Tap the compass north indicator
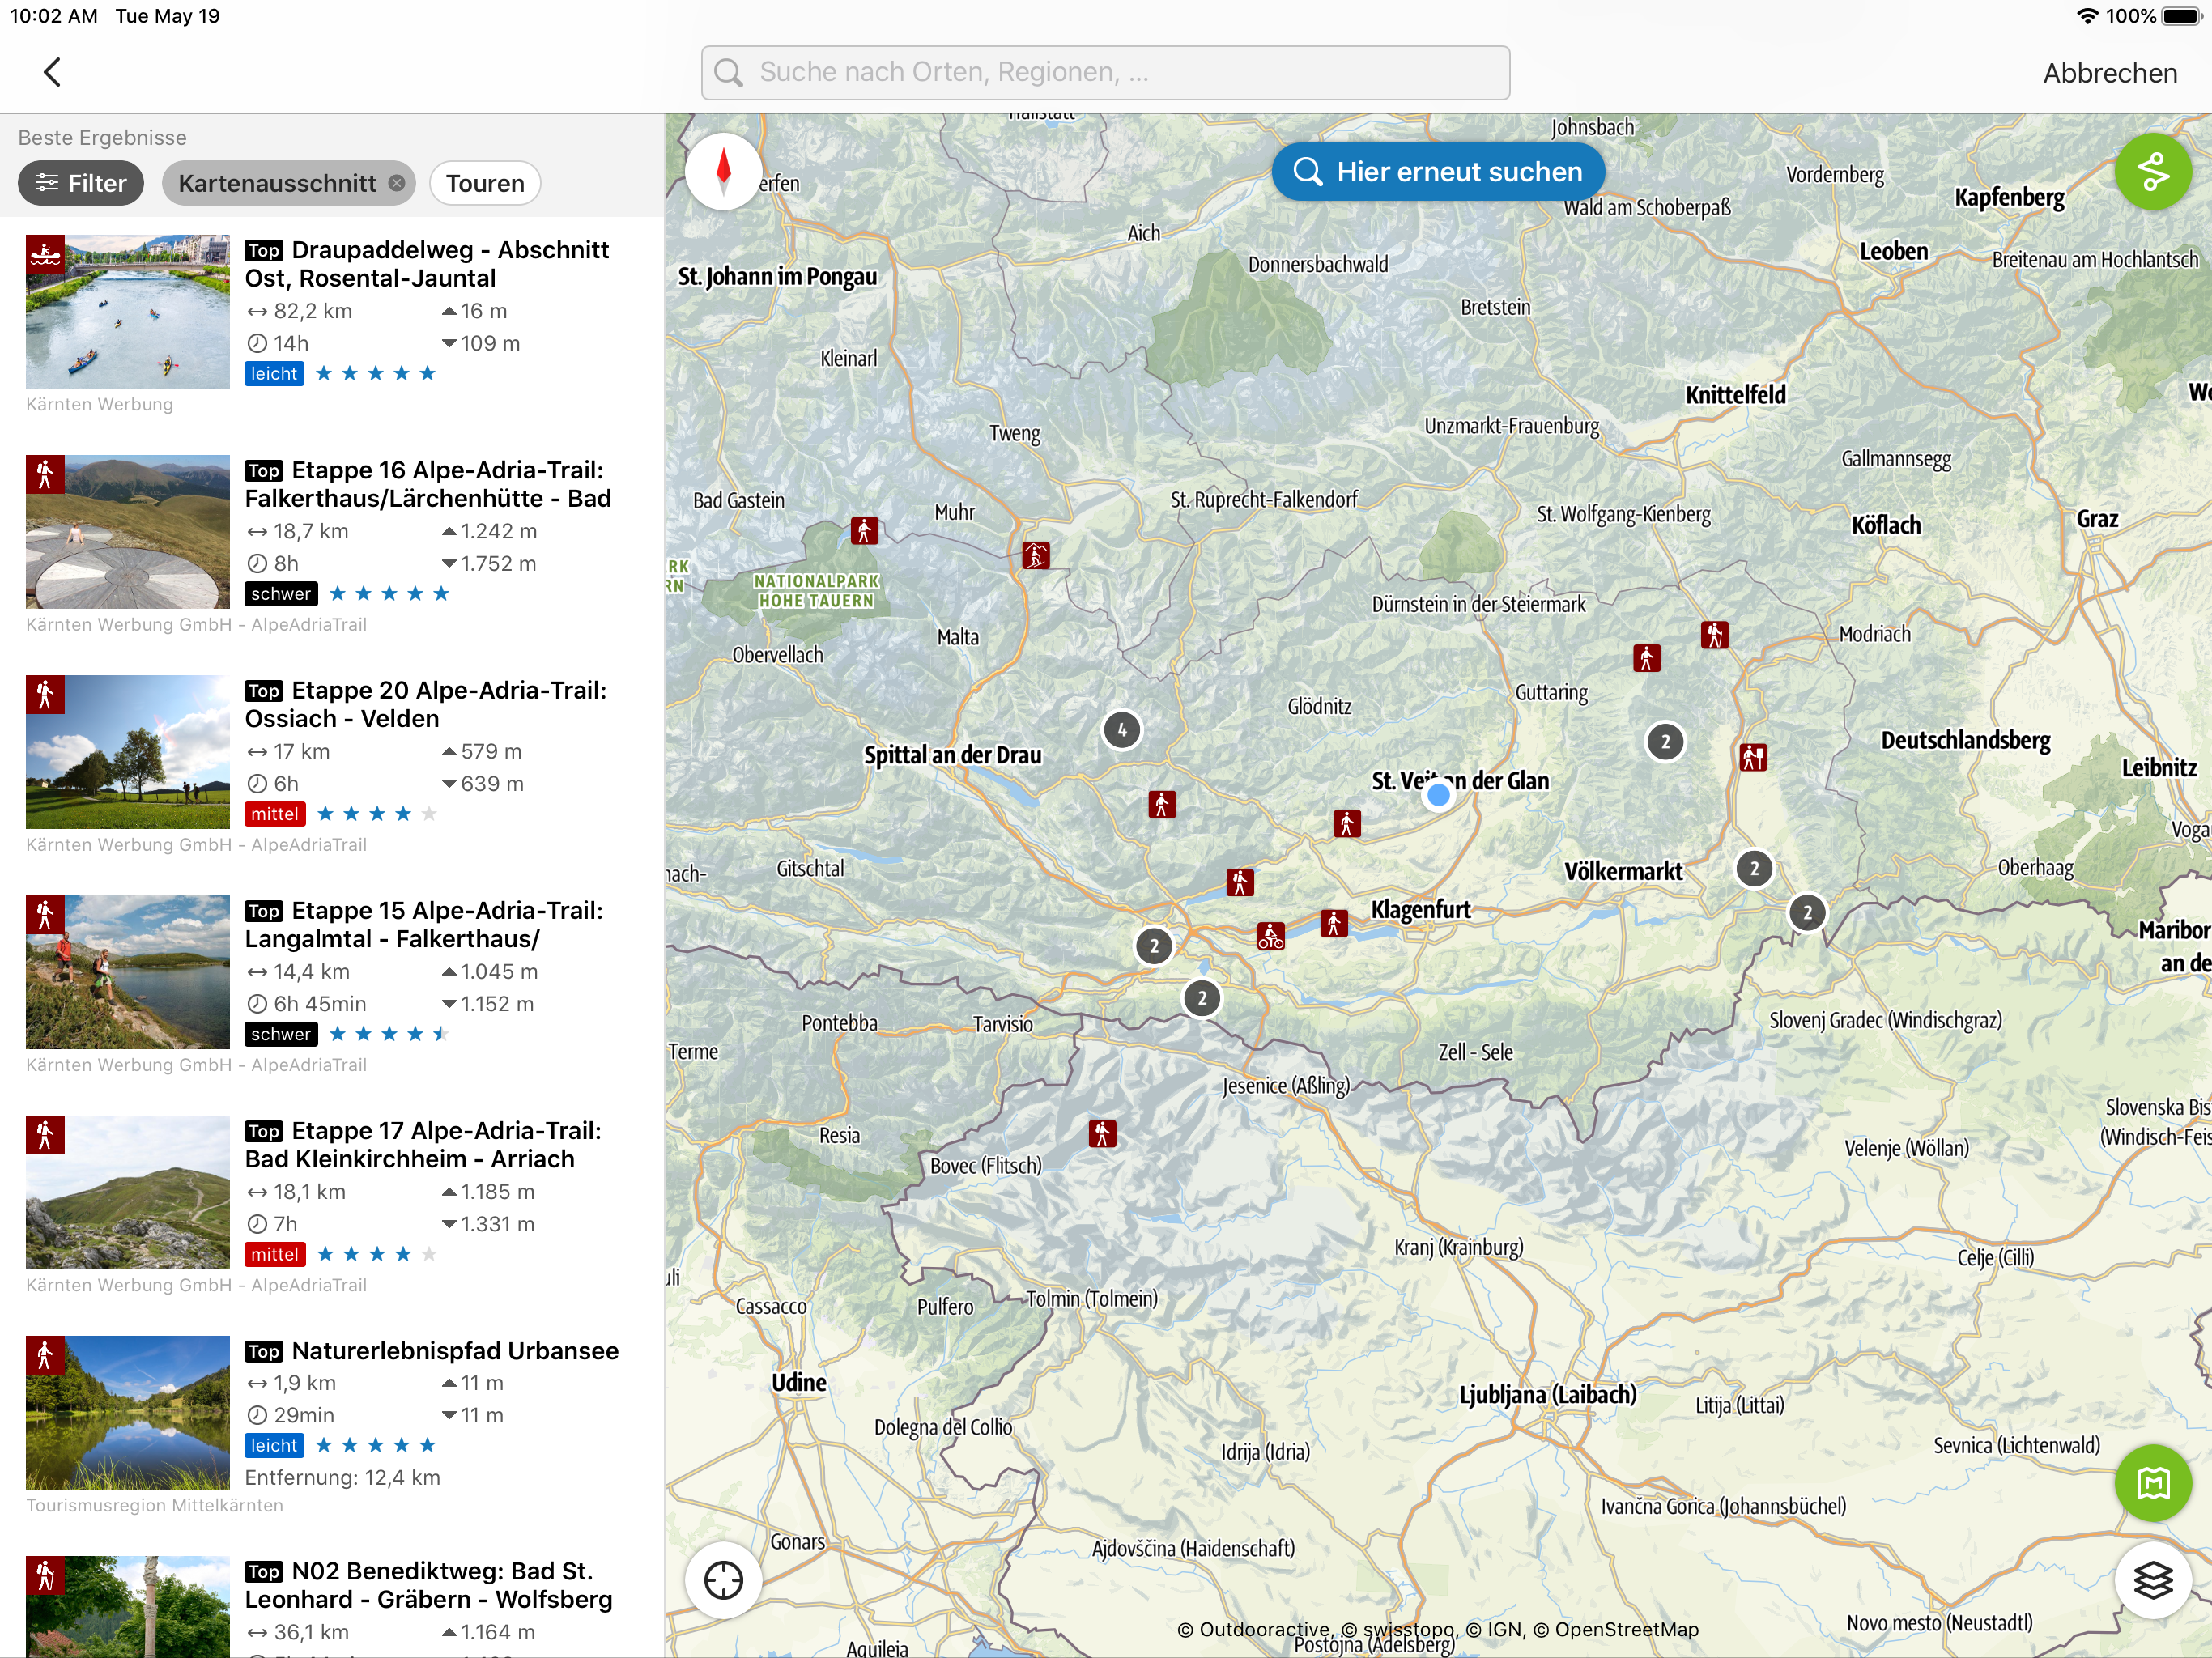The image size is (2212, 1658). [x=724, y=172]
